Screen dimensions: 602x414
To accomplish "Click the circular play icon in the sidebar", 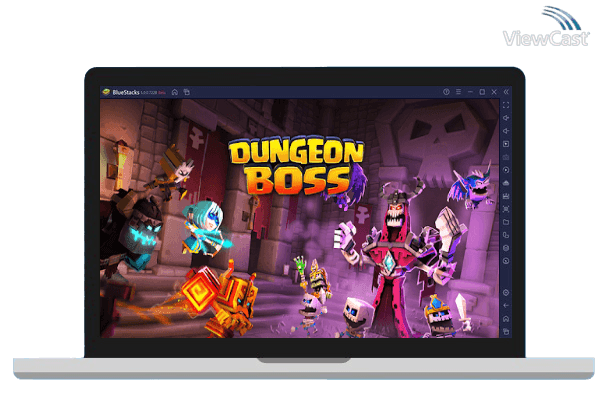I will pyautogui.click(x=506, y=170).
